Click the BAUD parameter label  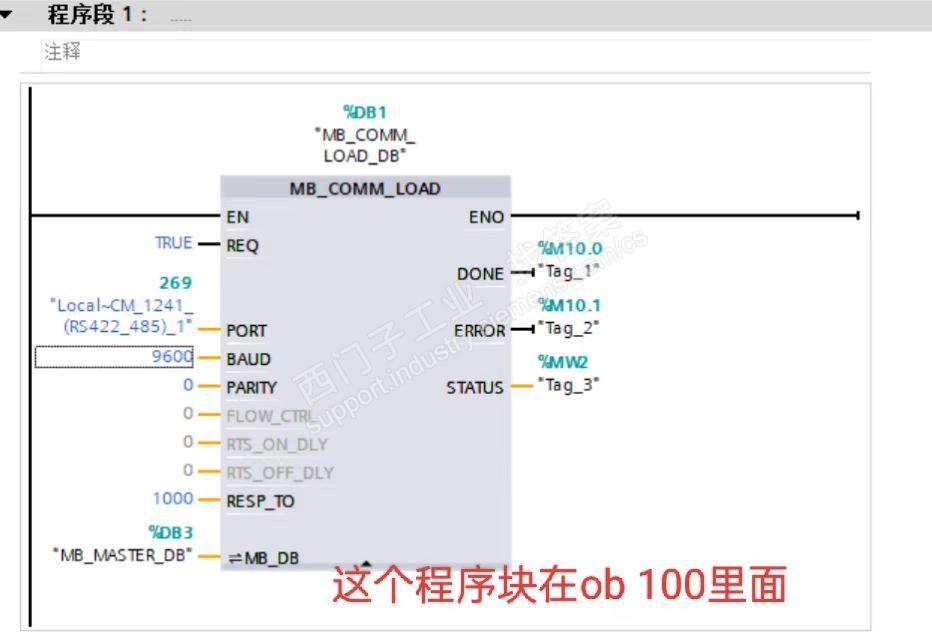pos(248,359)
